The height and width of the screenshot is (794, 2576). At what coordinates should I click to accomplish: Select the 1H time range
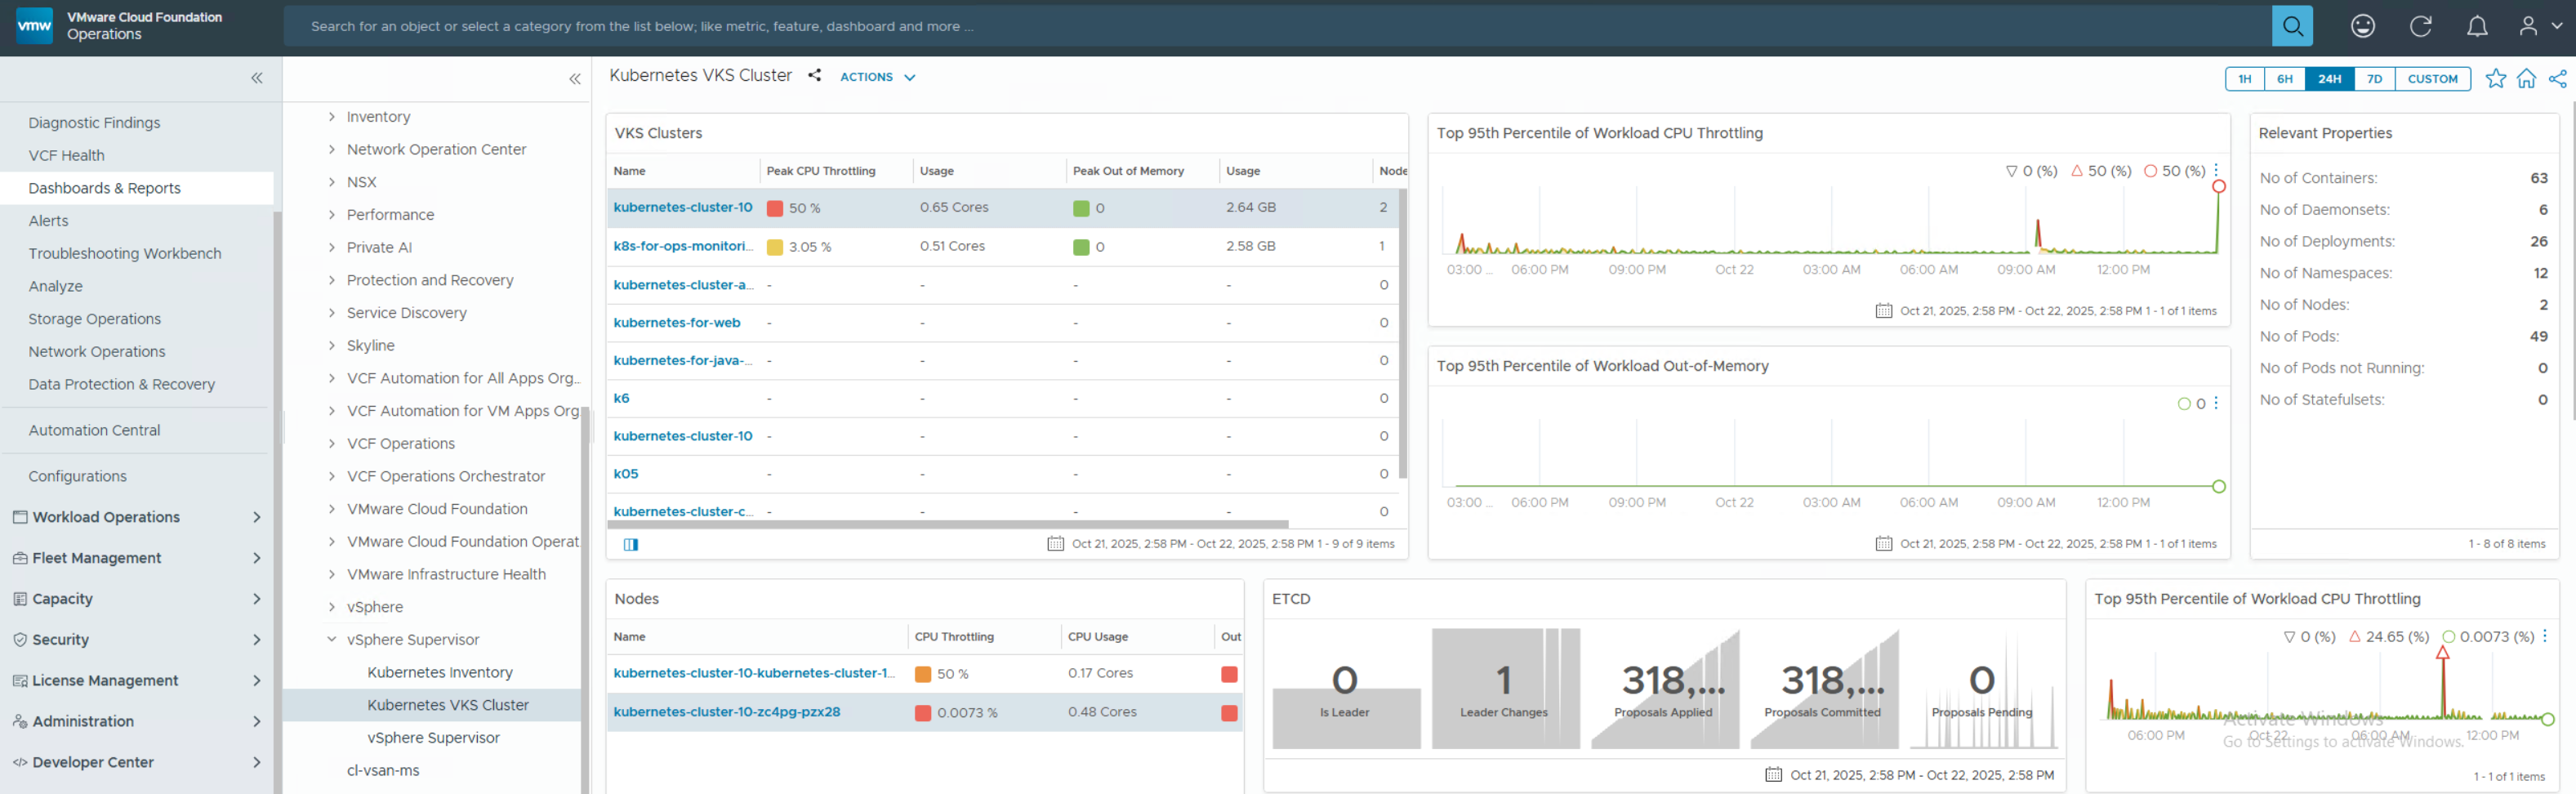click(x=2245, y=79)
